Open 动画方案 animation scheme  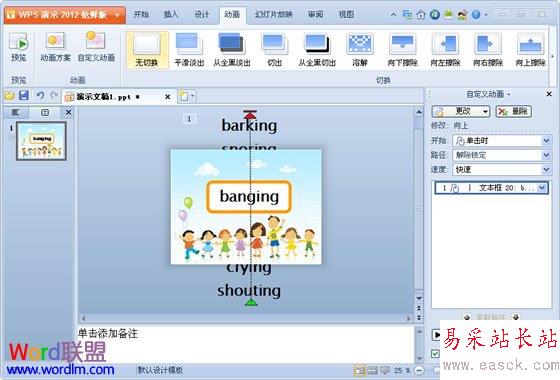coord(55,47)
